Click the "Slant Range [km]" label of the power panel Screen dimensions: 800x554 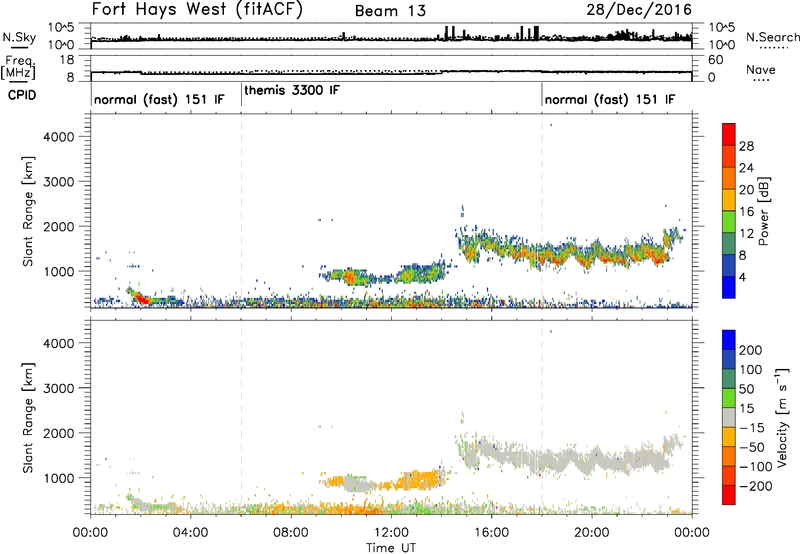click(28, 211)
